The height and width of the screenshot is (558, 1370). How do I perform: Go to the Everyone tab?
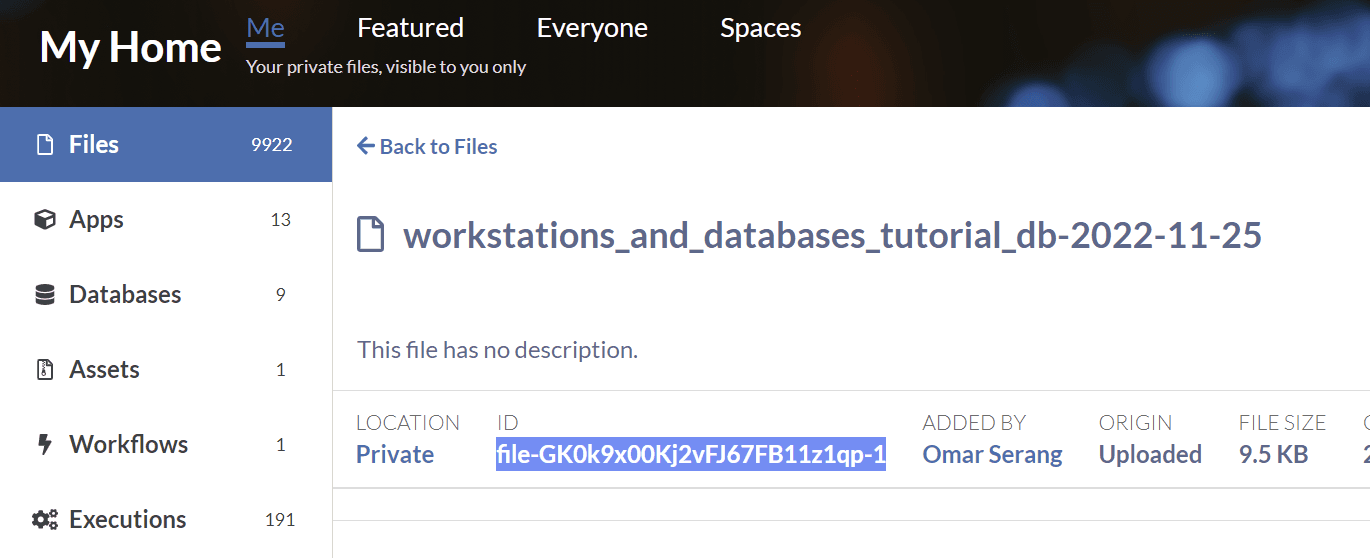(x=592, y=28)
